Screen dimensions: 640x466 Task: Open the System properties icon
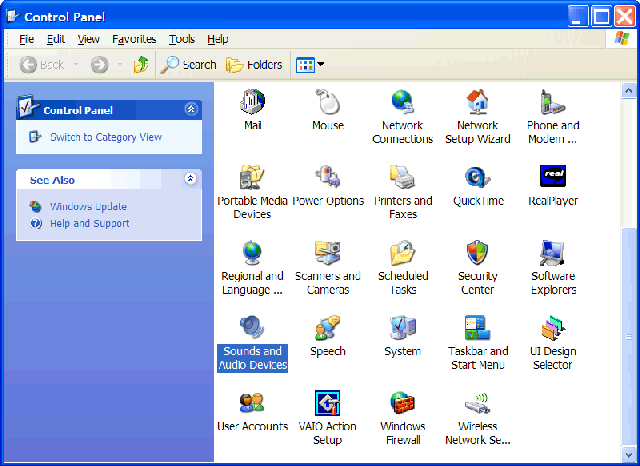pyautogui.click(x=403, y=336)
